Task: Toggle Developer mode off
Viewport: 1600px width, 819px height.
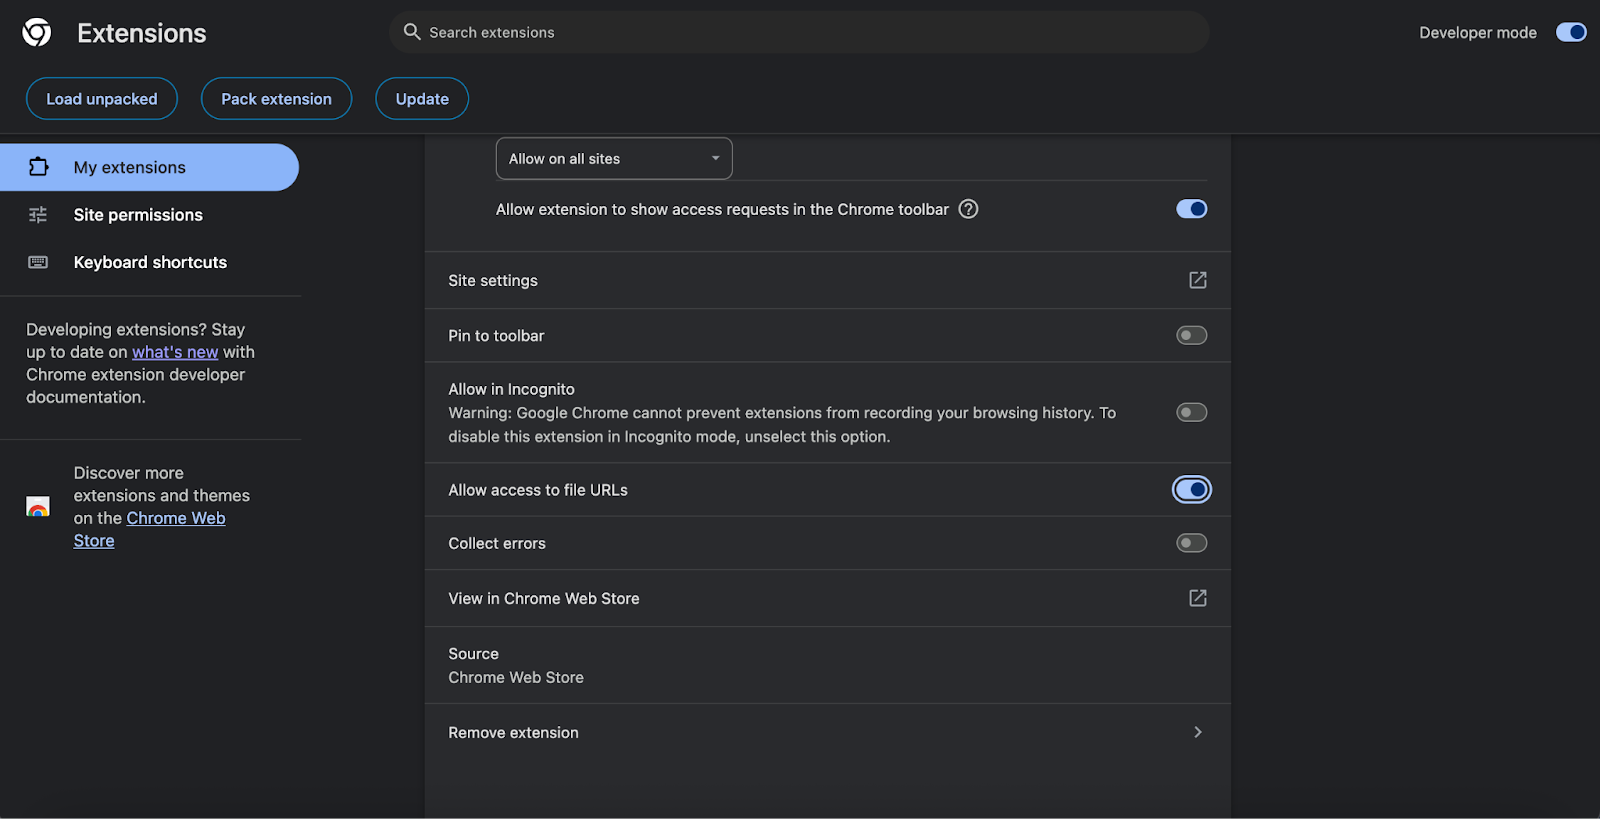Action: coord(1571,32)
